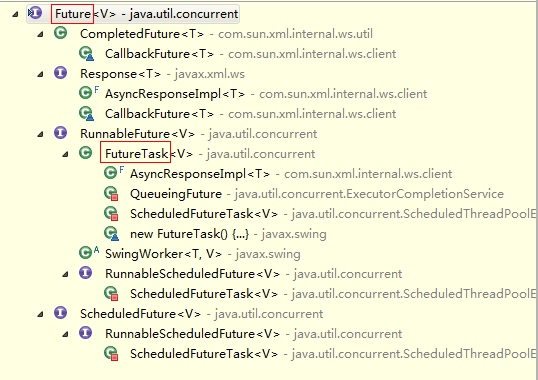The width and height of the screenshot is (538, 380).
Task: Collapse the RunnableFuture<V> node
Action: point(40,134)
